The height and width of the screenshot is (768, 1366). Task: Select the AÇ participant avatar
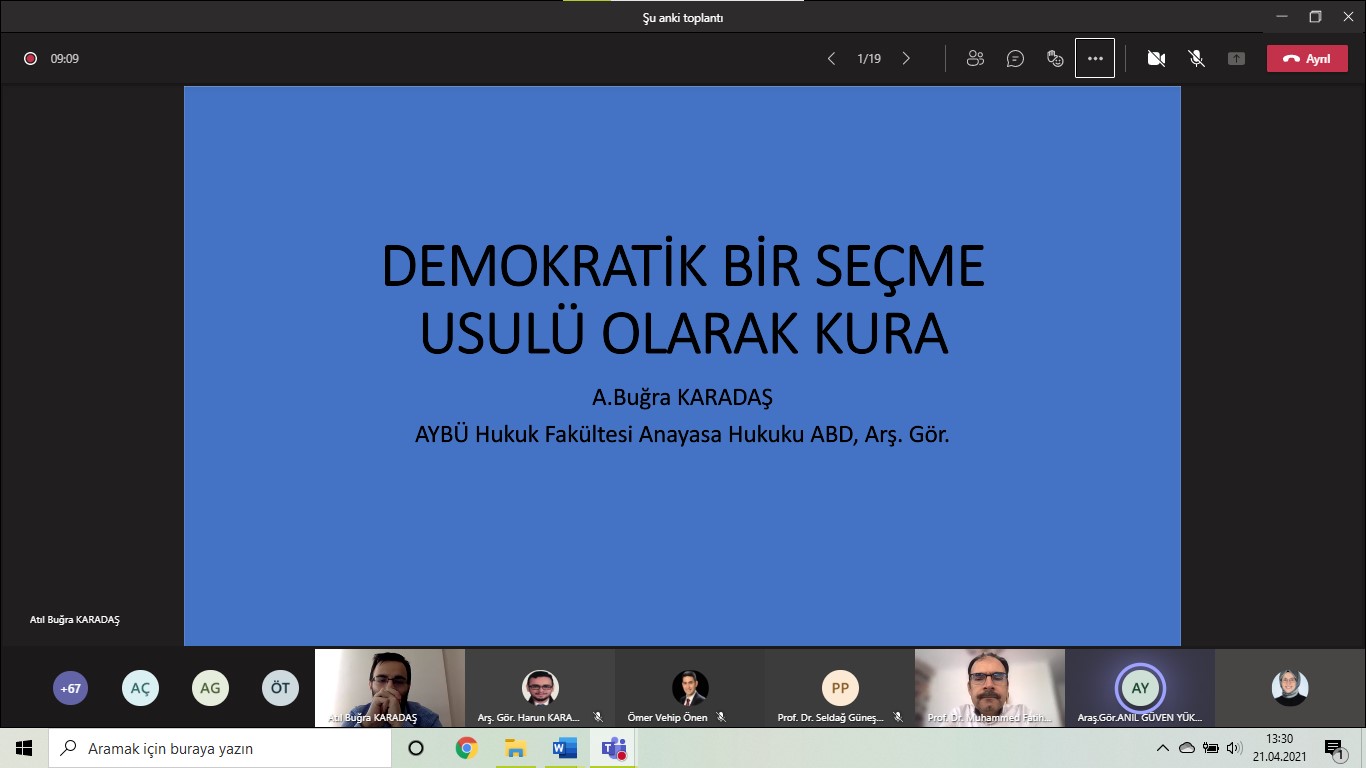pos(140,688)
